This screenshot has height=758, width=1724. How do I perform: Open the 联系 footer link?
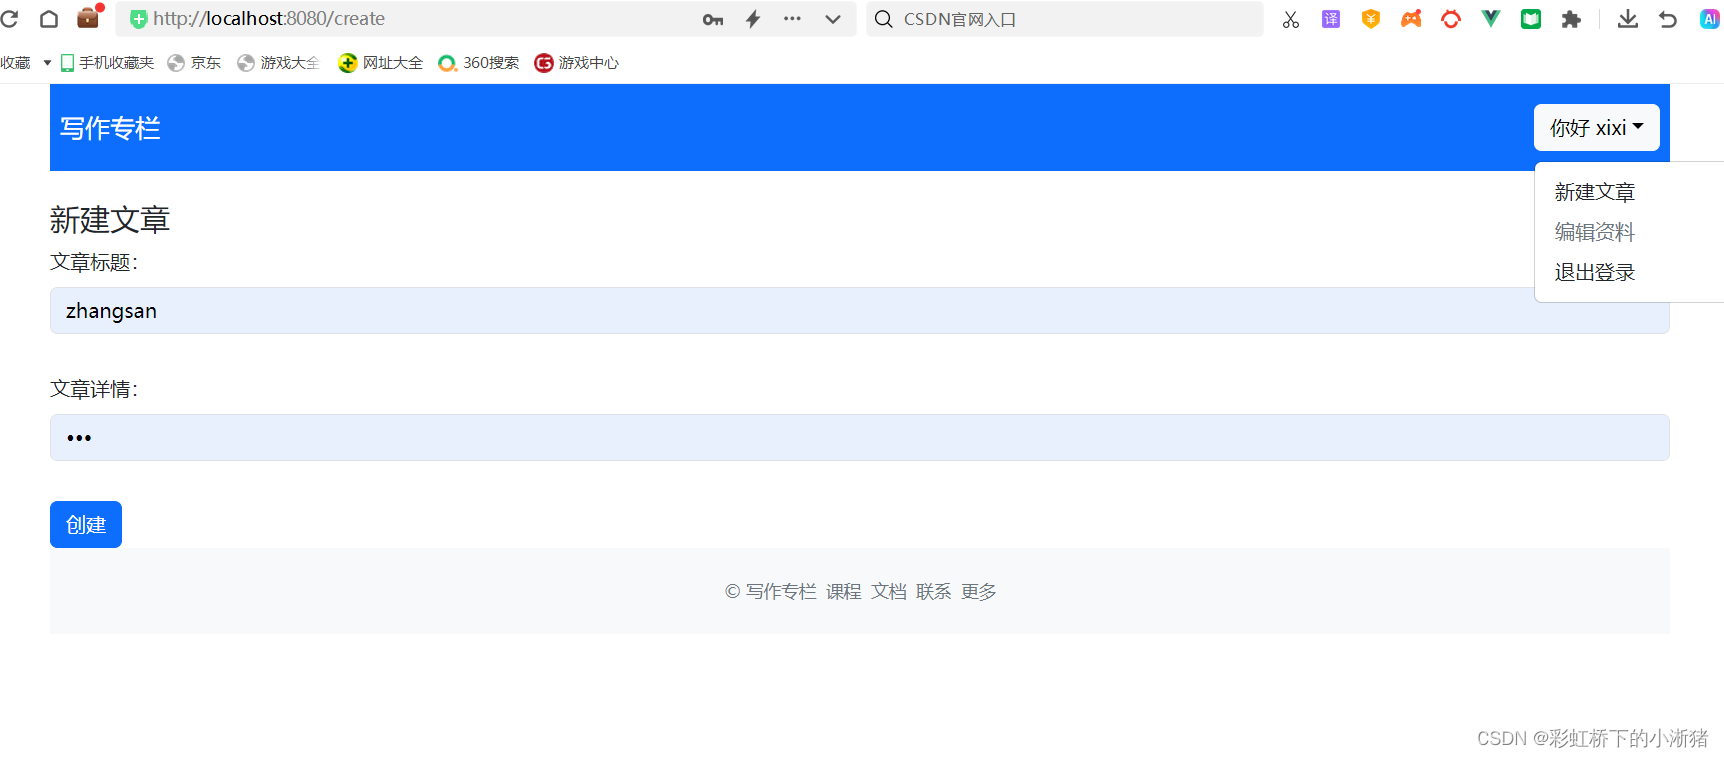(x=933, y=592)
